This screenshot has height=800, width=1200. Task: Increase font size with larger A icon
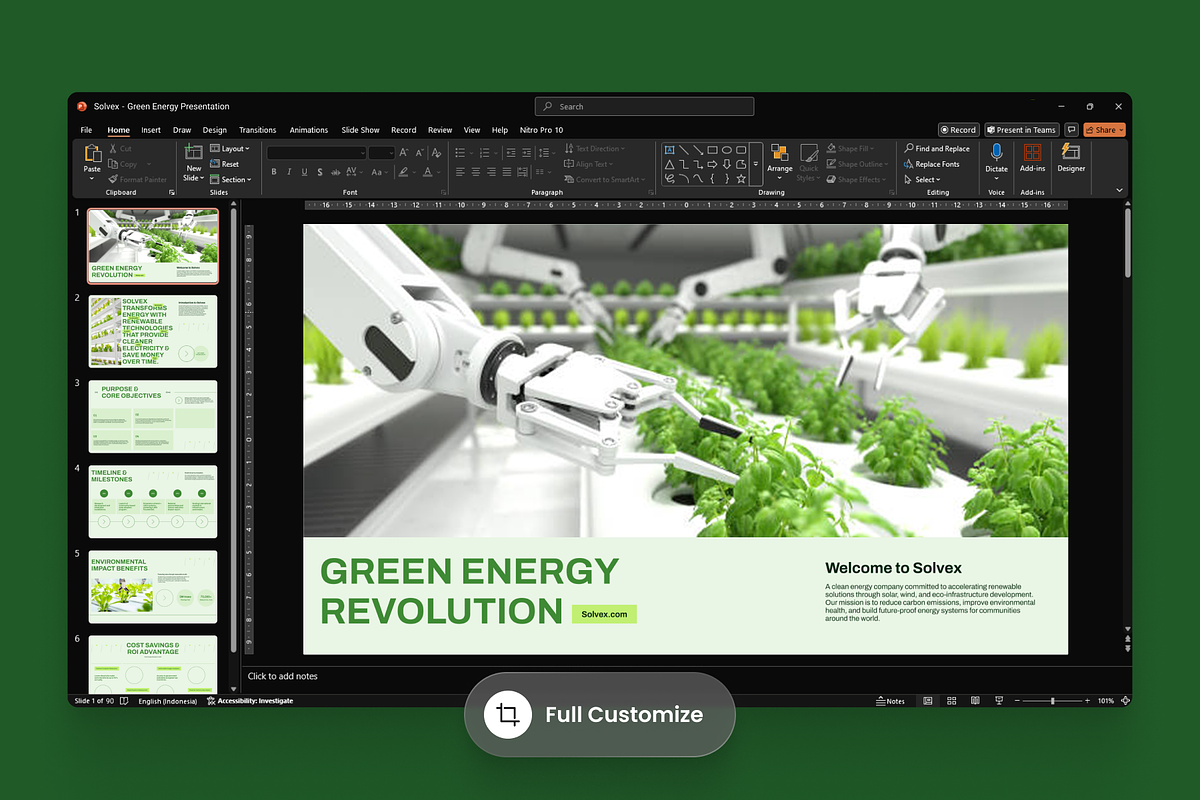[404, 153]
